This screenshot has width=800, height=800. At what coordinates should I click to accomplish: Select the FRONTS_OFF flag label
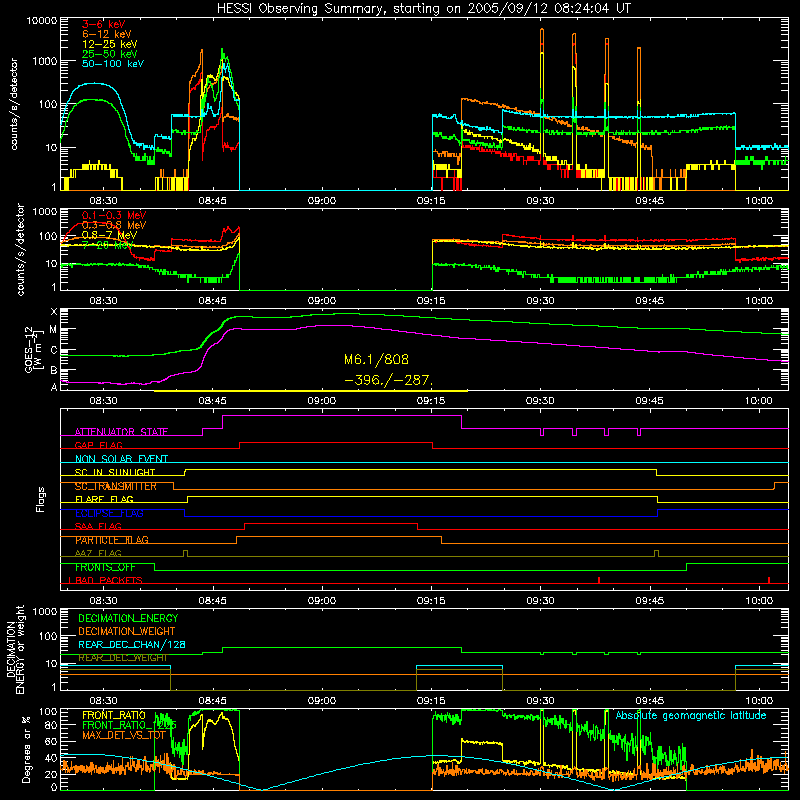tap(105, 567)
